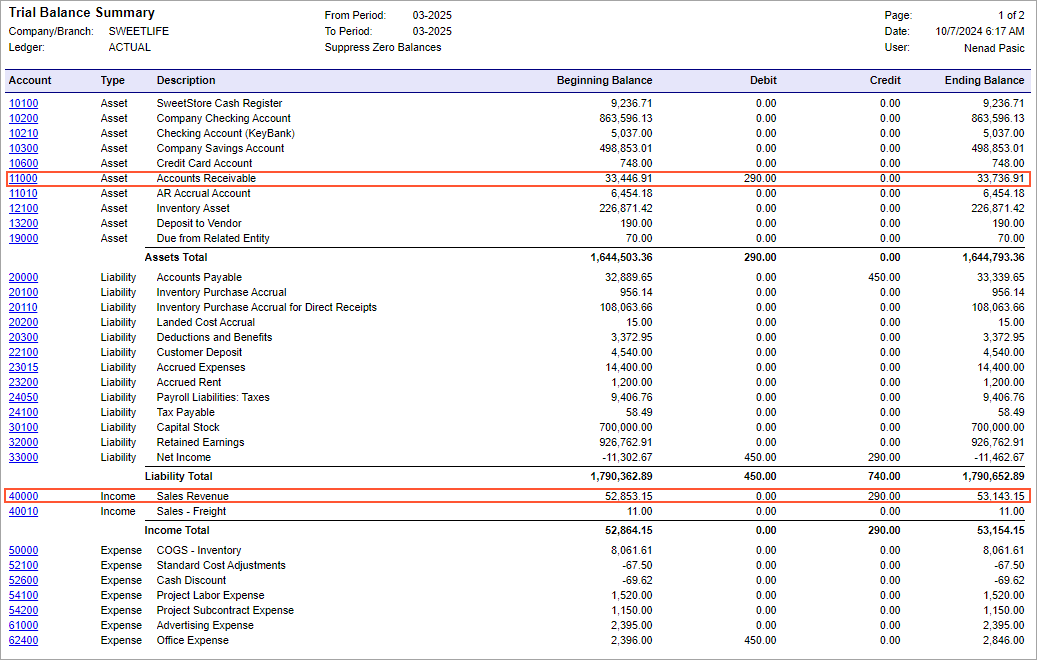Select account 11000 Accounts Receivable link
Viewport: 1037px width, 660px height.
pyautogui.click(x=23, y=178)
